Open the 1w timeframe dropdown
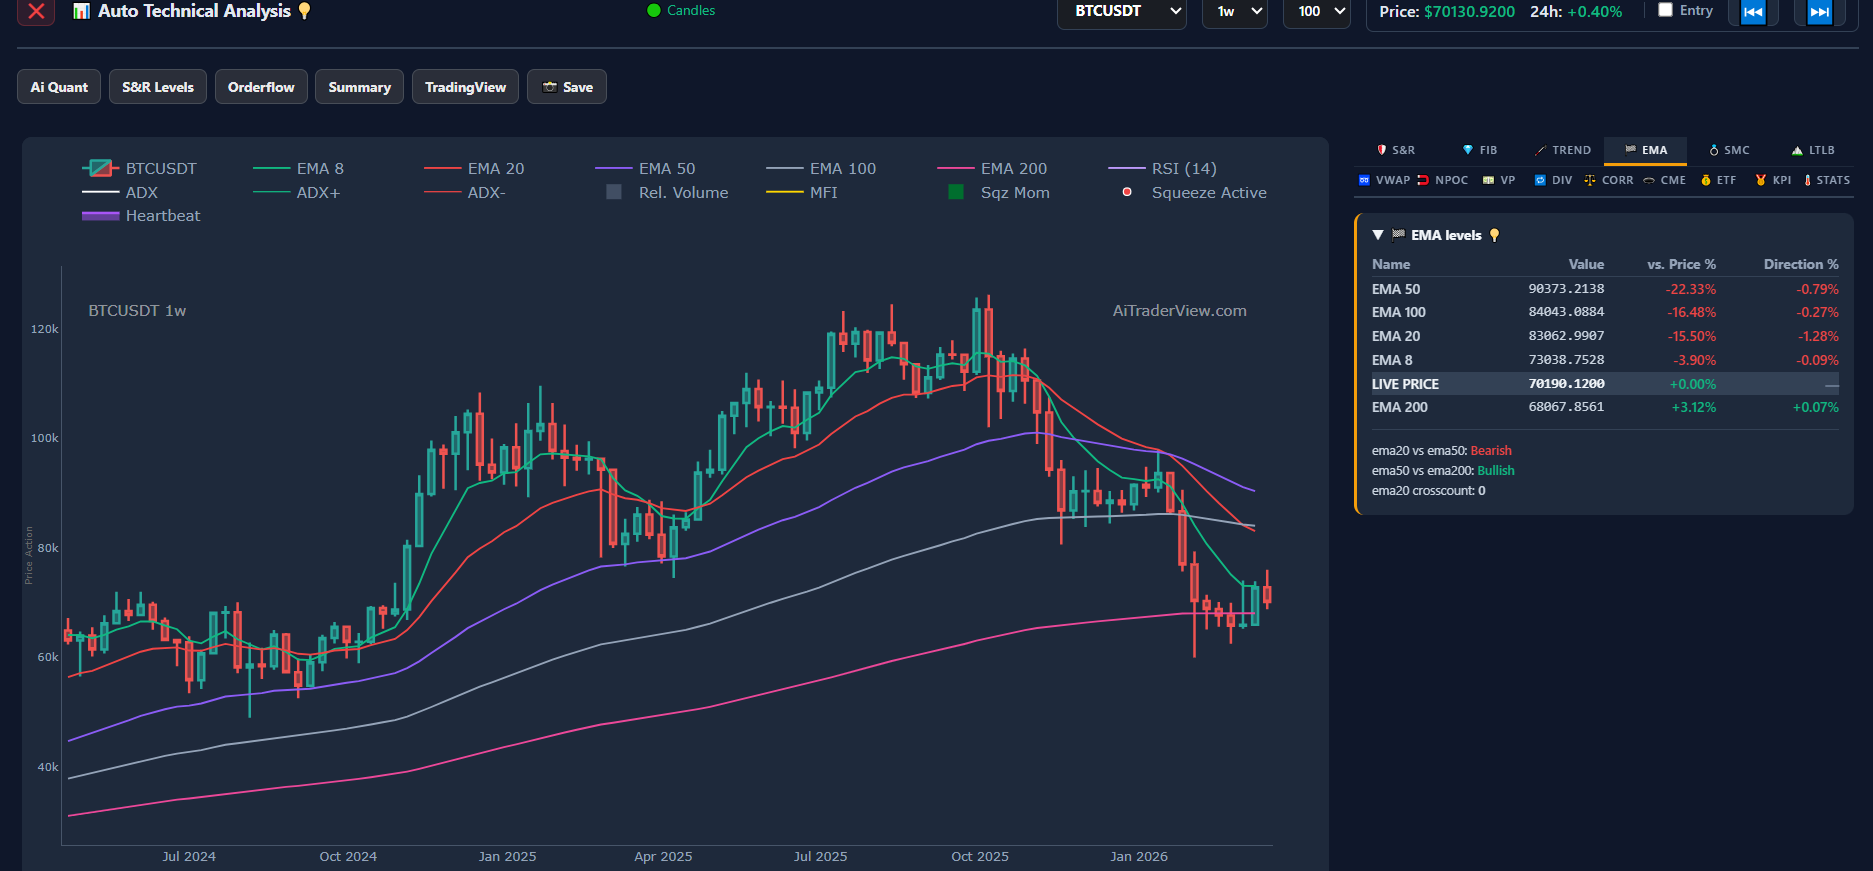This screenshot has width=1873, height=871. coord(1235,12)
